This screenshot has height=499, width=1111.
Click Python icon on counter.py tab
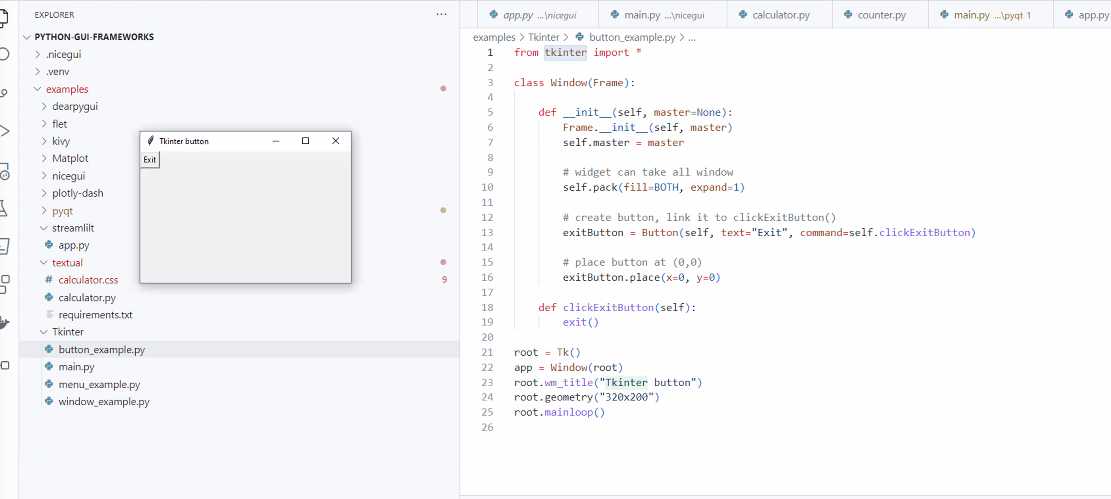[x=848, y=14]
